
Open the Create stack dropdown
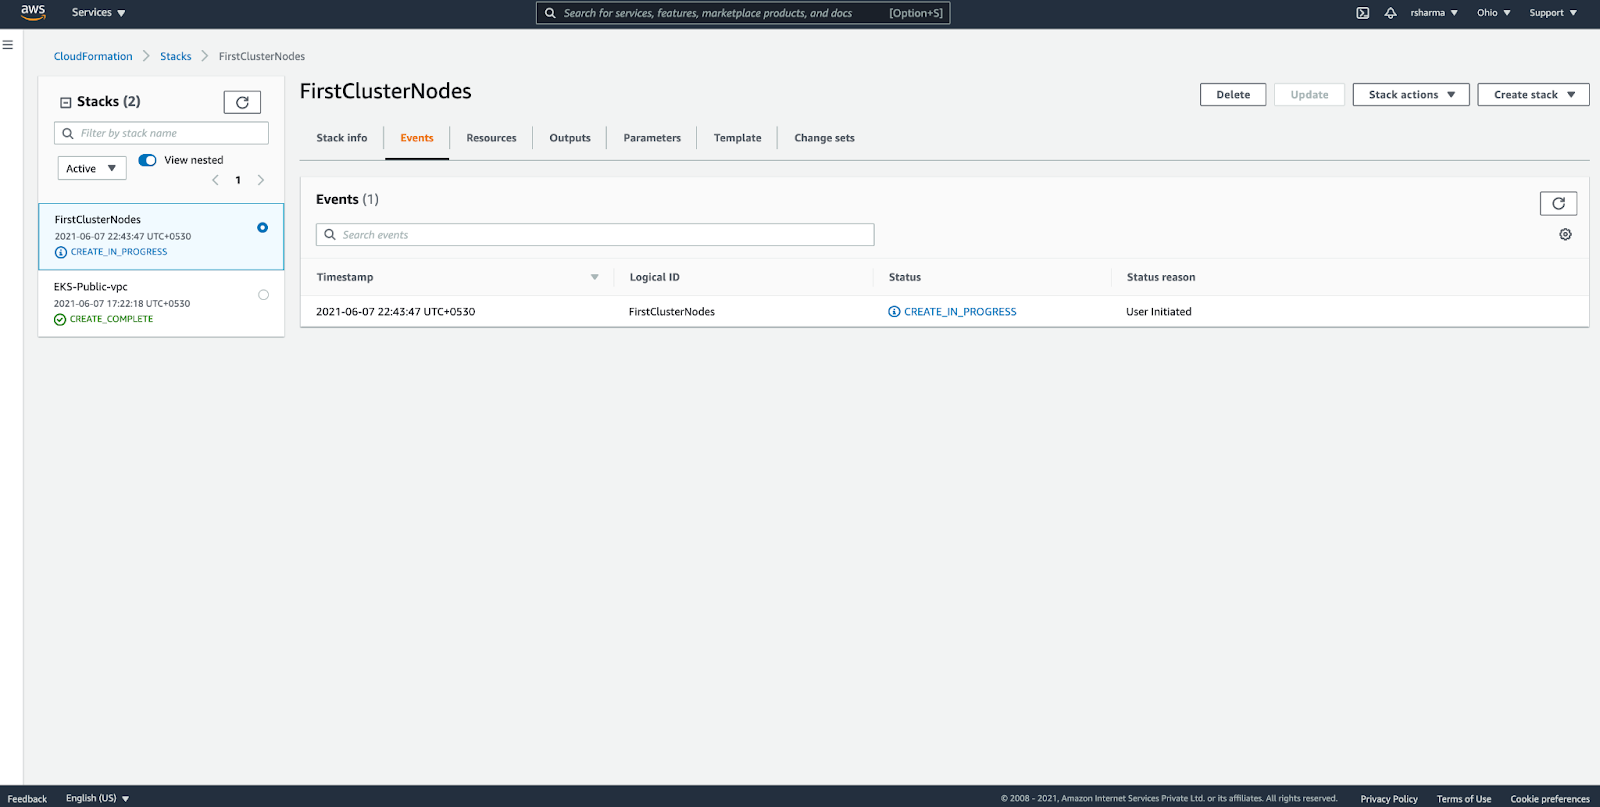coord(1533,95)
